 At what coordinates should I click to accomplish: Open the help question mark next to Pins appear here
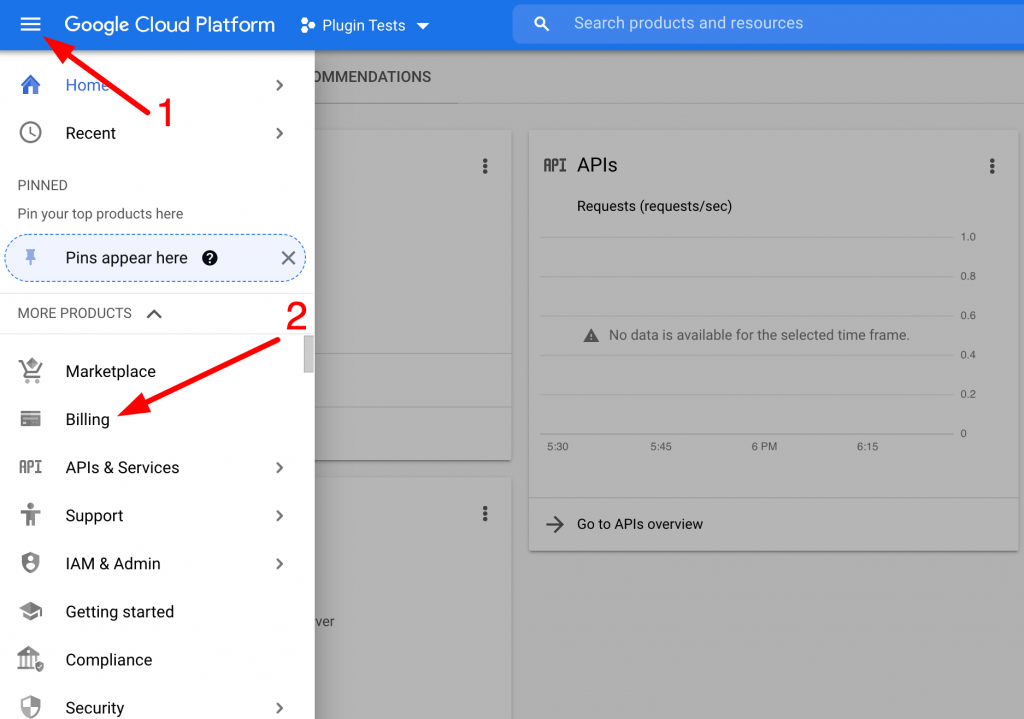coord(210,258)
